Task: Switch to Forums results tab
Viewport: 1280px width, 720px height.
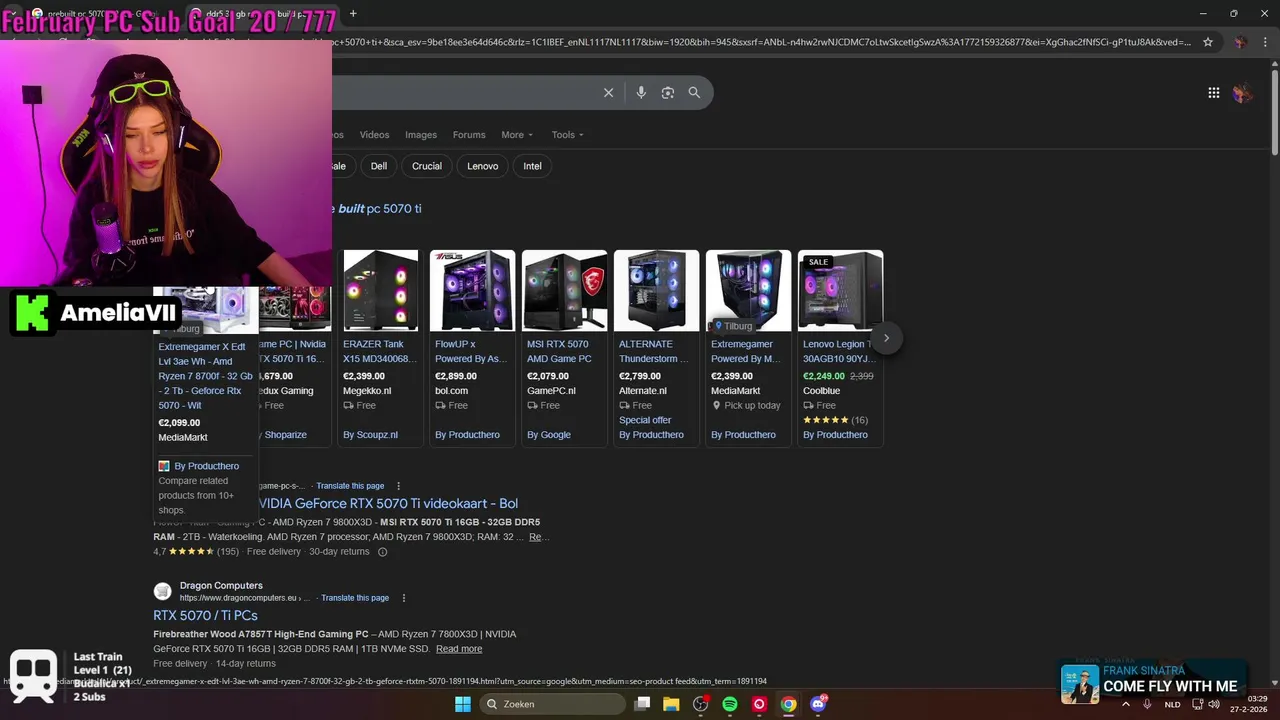Action: click(x=469, y=135)
